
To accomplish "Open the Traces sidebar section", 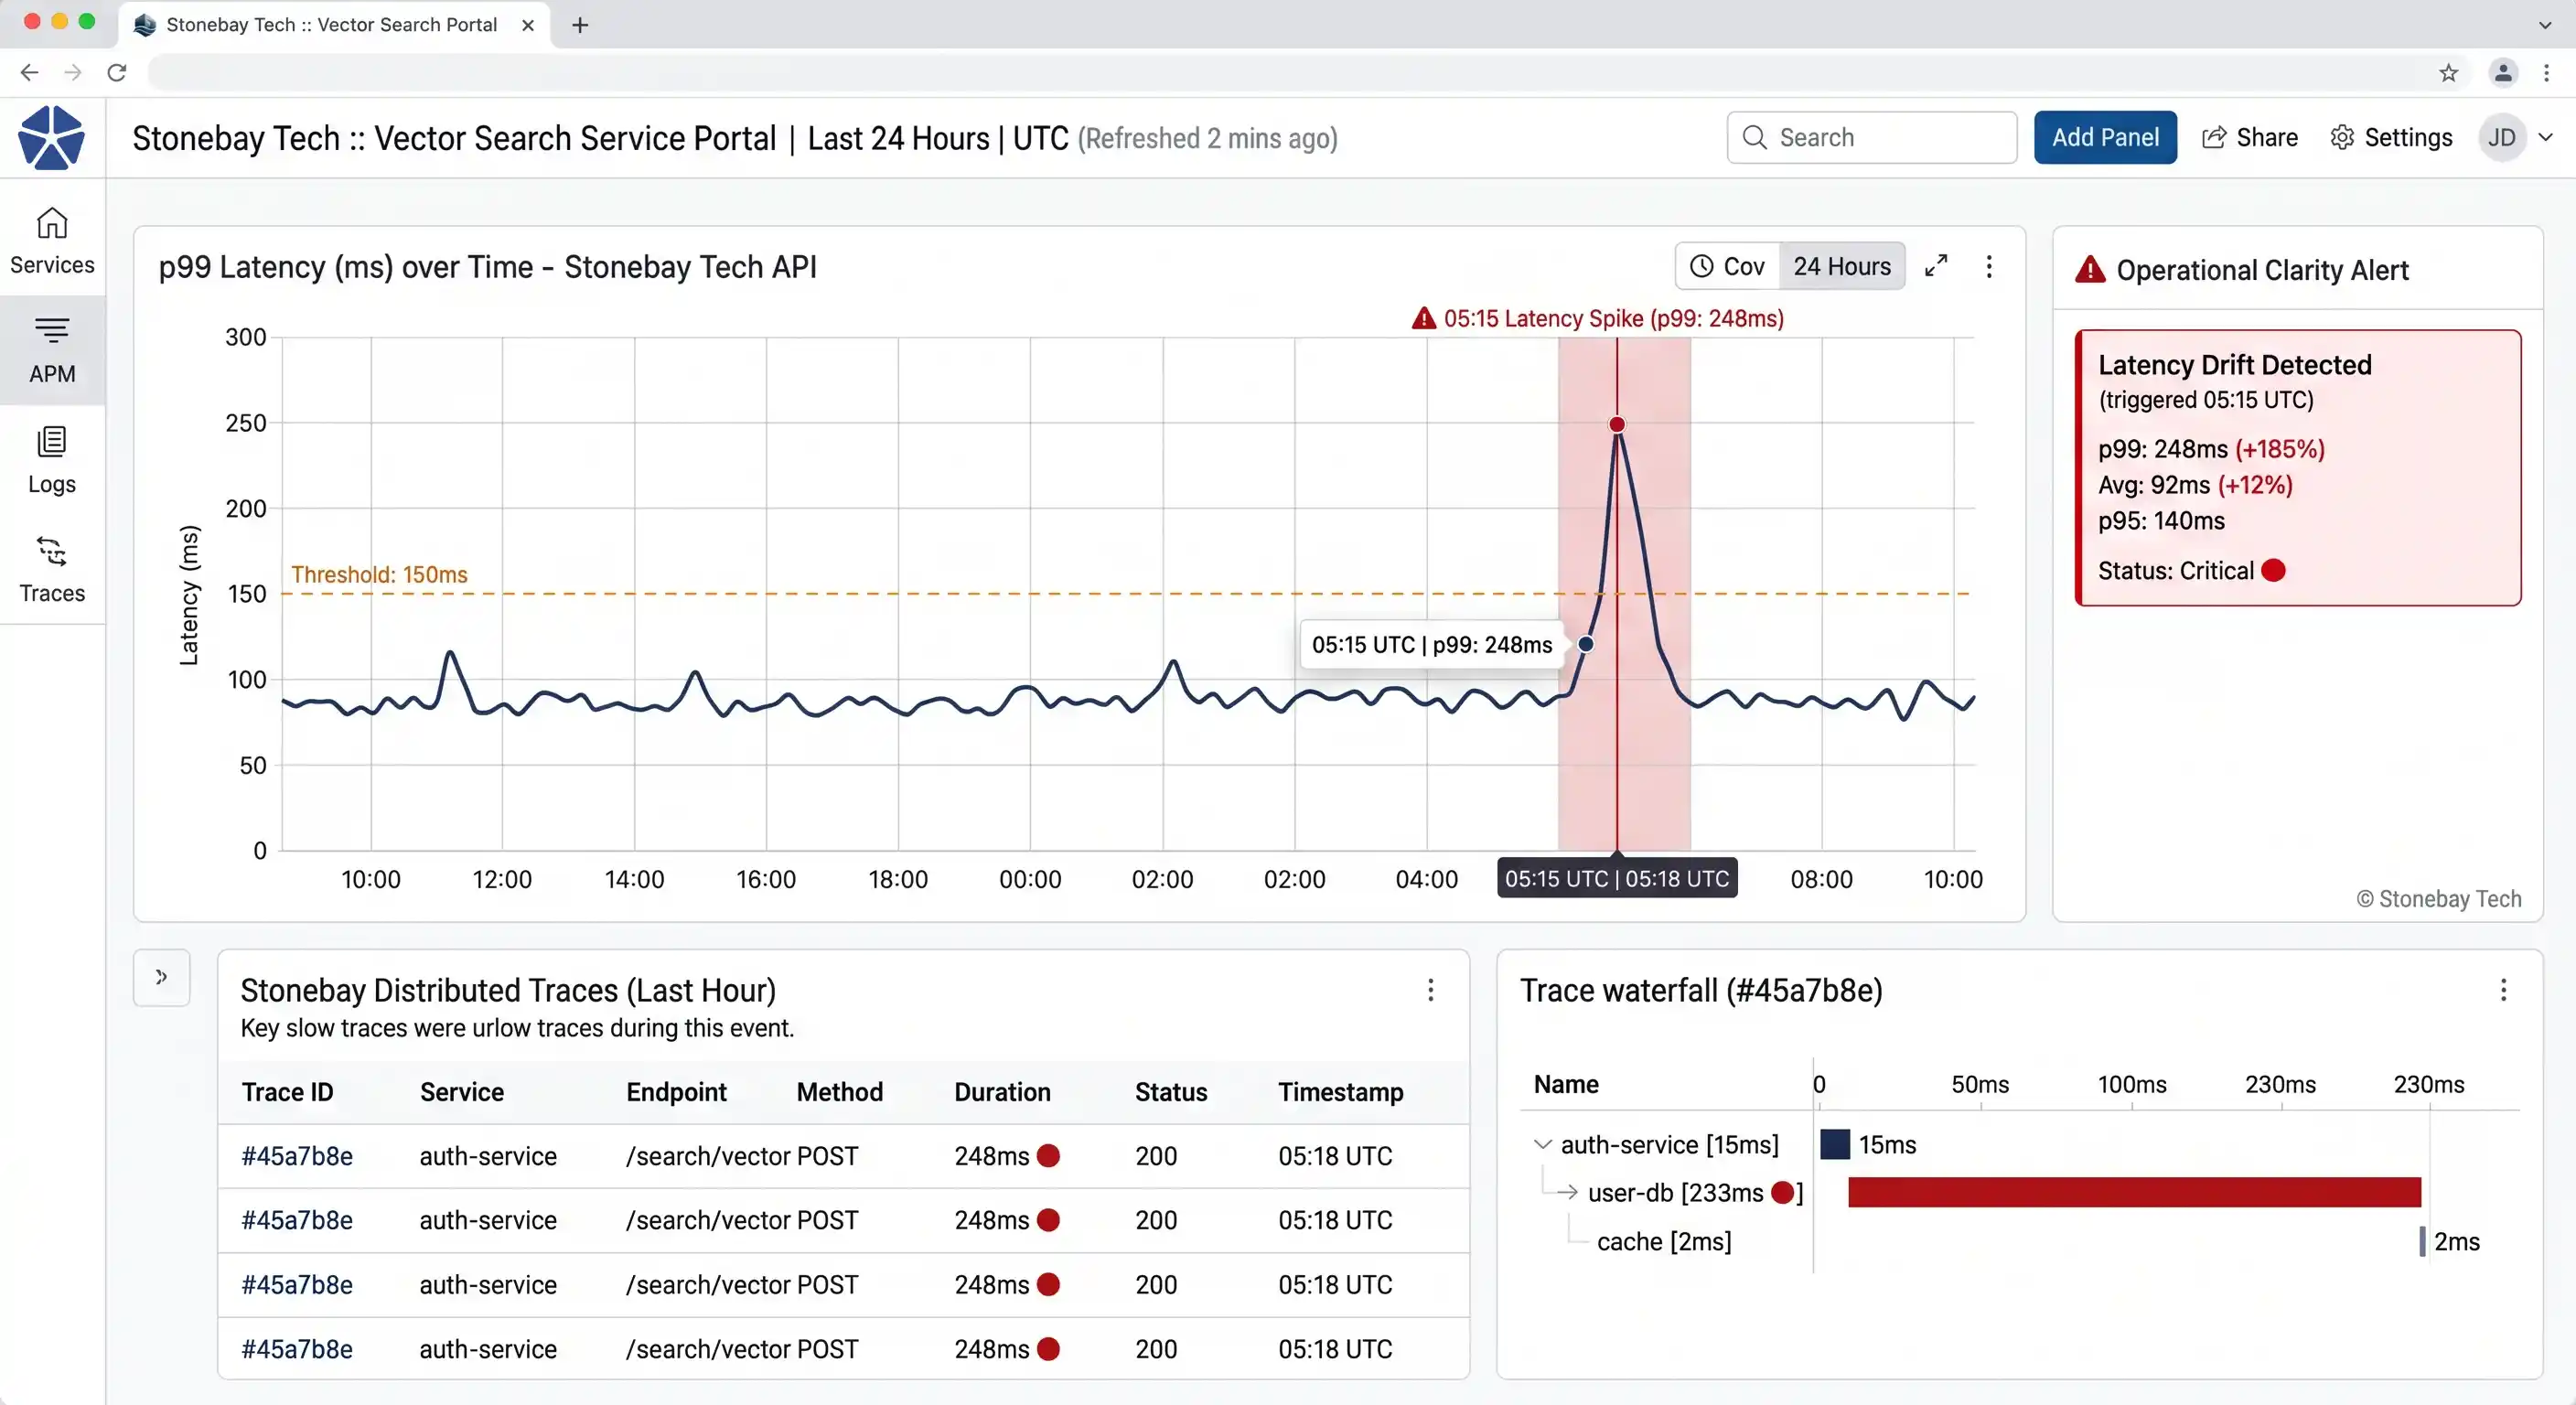I will 52,571.
